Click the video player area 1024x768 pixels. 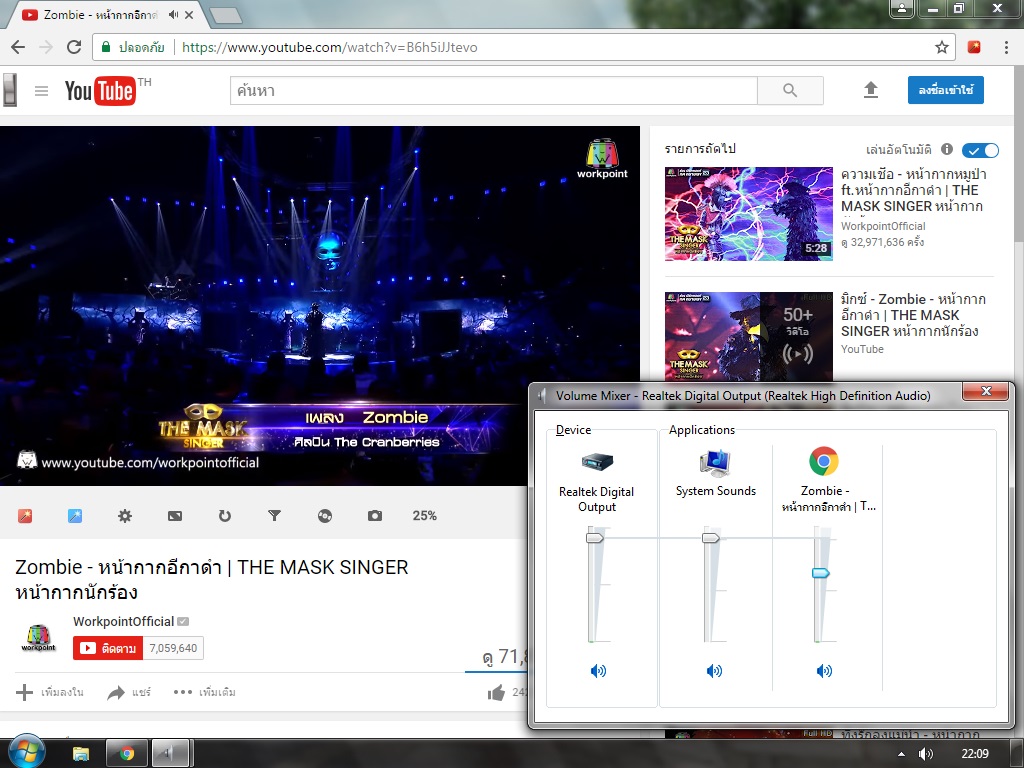pyautogui.click(x=320, y=306)
